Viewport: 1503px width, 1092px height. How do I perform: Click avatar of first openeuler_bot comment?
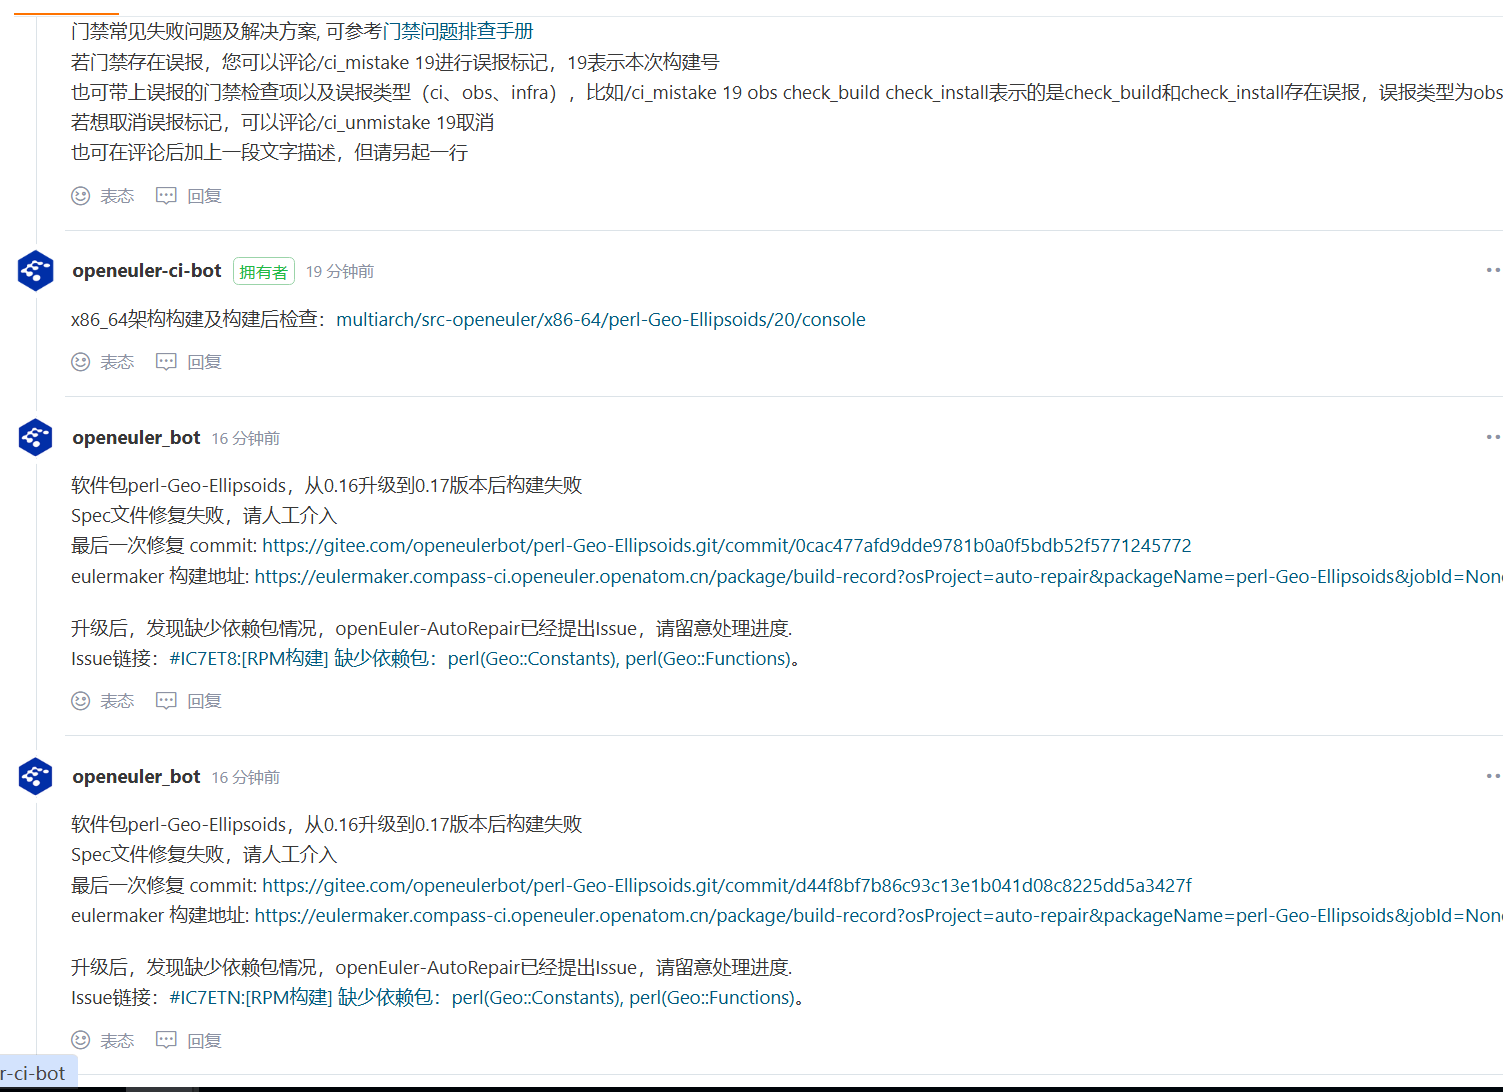(x=36, y=438)
